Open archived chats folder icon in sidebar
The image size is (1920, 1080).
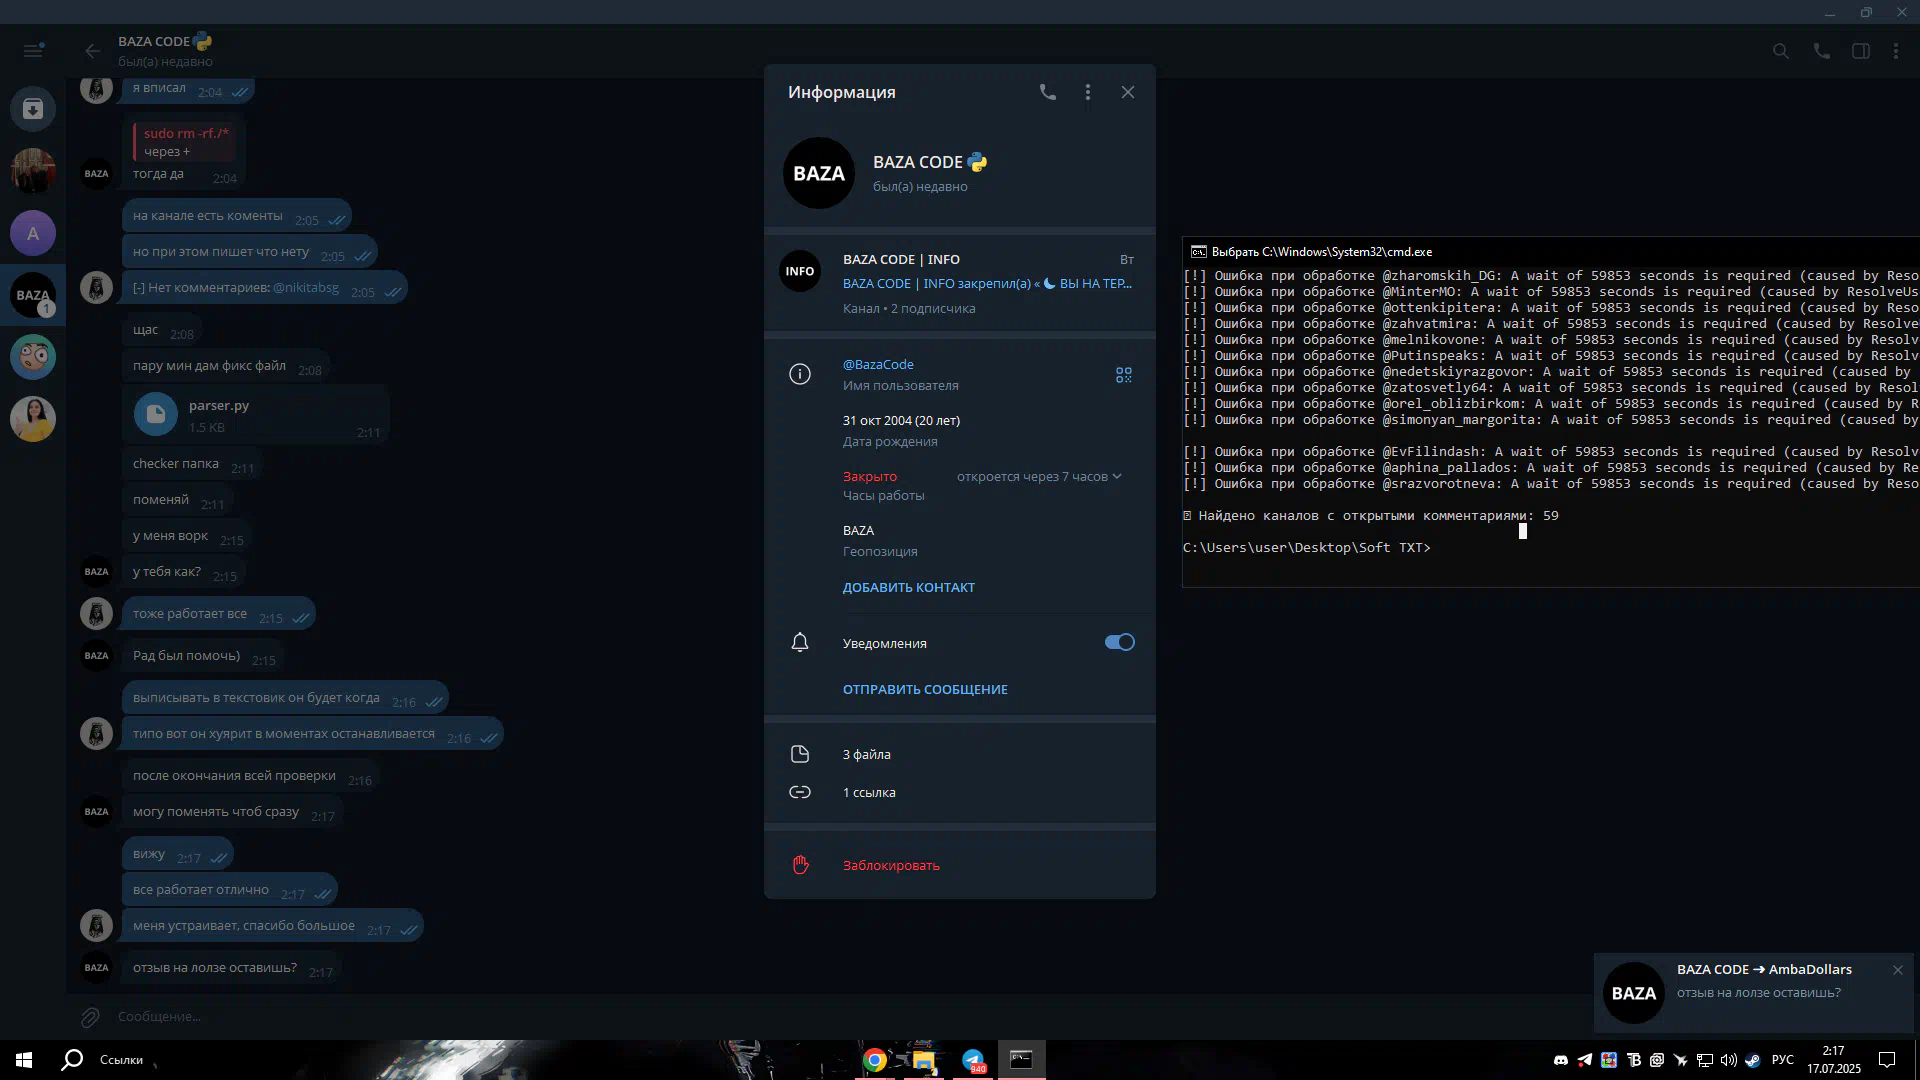click(33, 108)
